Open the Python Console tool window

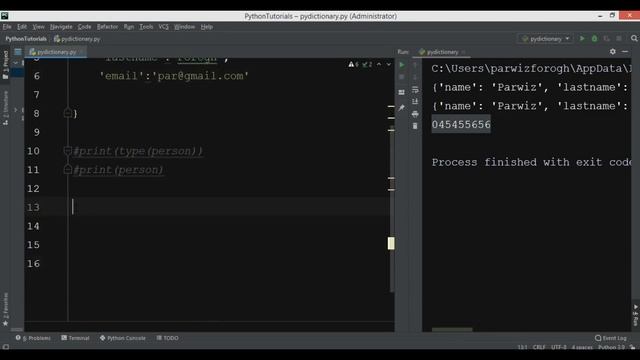click(123, 338)
